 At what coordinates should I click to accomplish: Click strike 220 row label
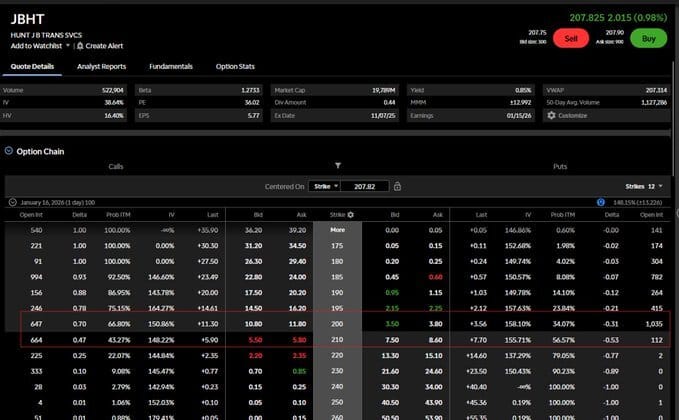[337, 355]
